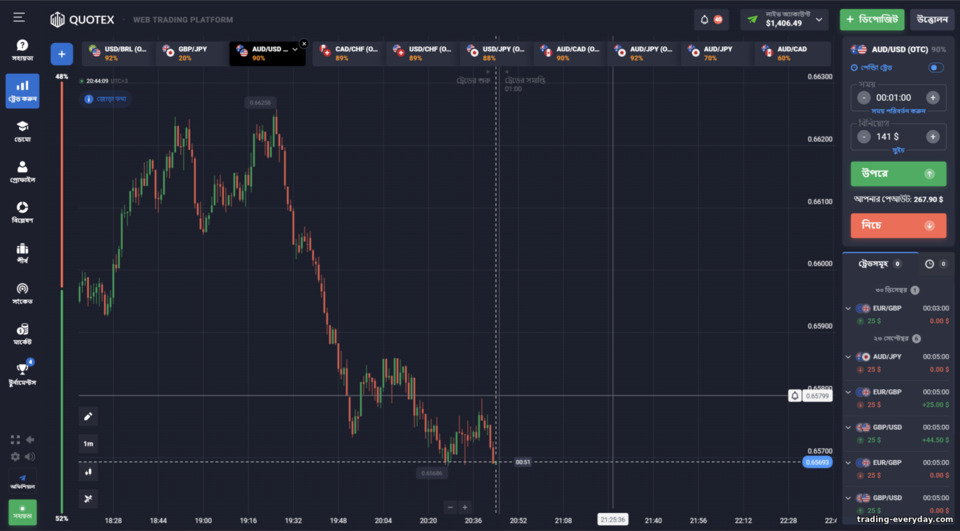Increase the trade time with plus

(x=932, y=97)
